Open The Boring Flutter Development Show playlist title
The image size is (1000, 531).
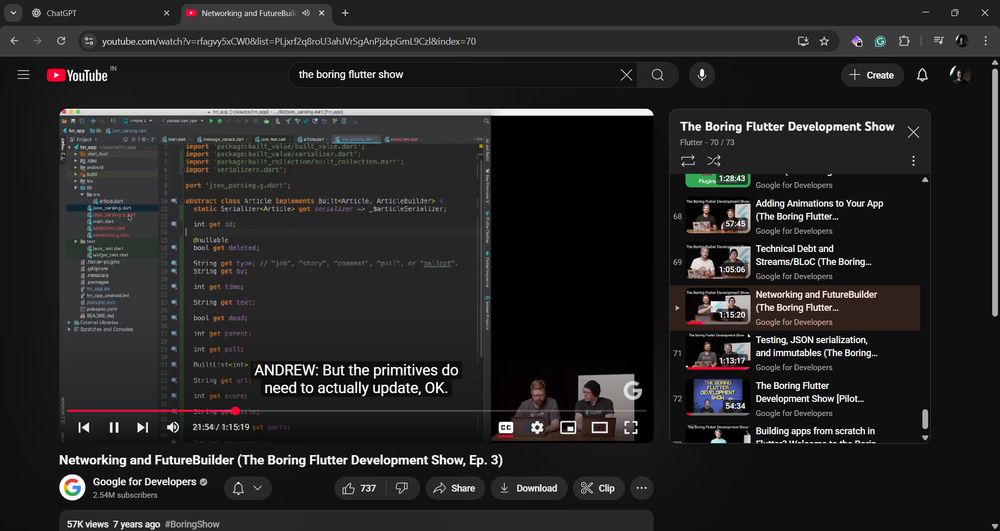tap(787, 127)
